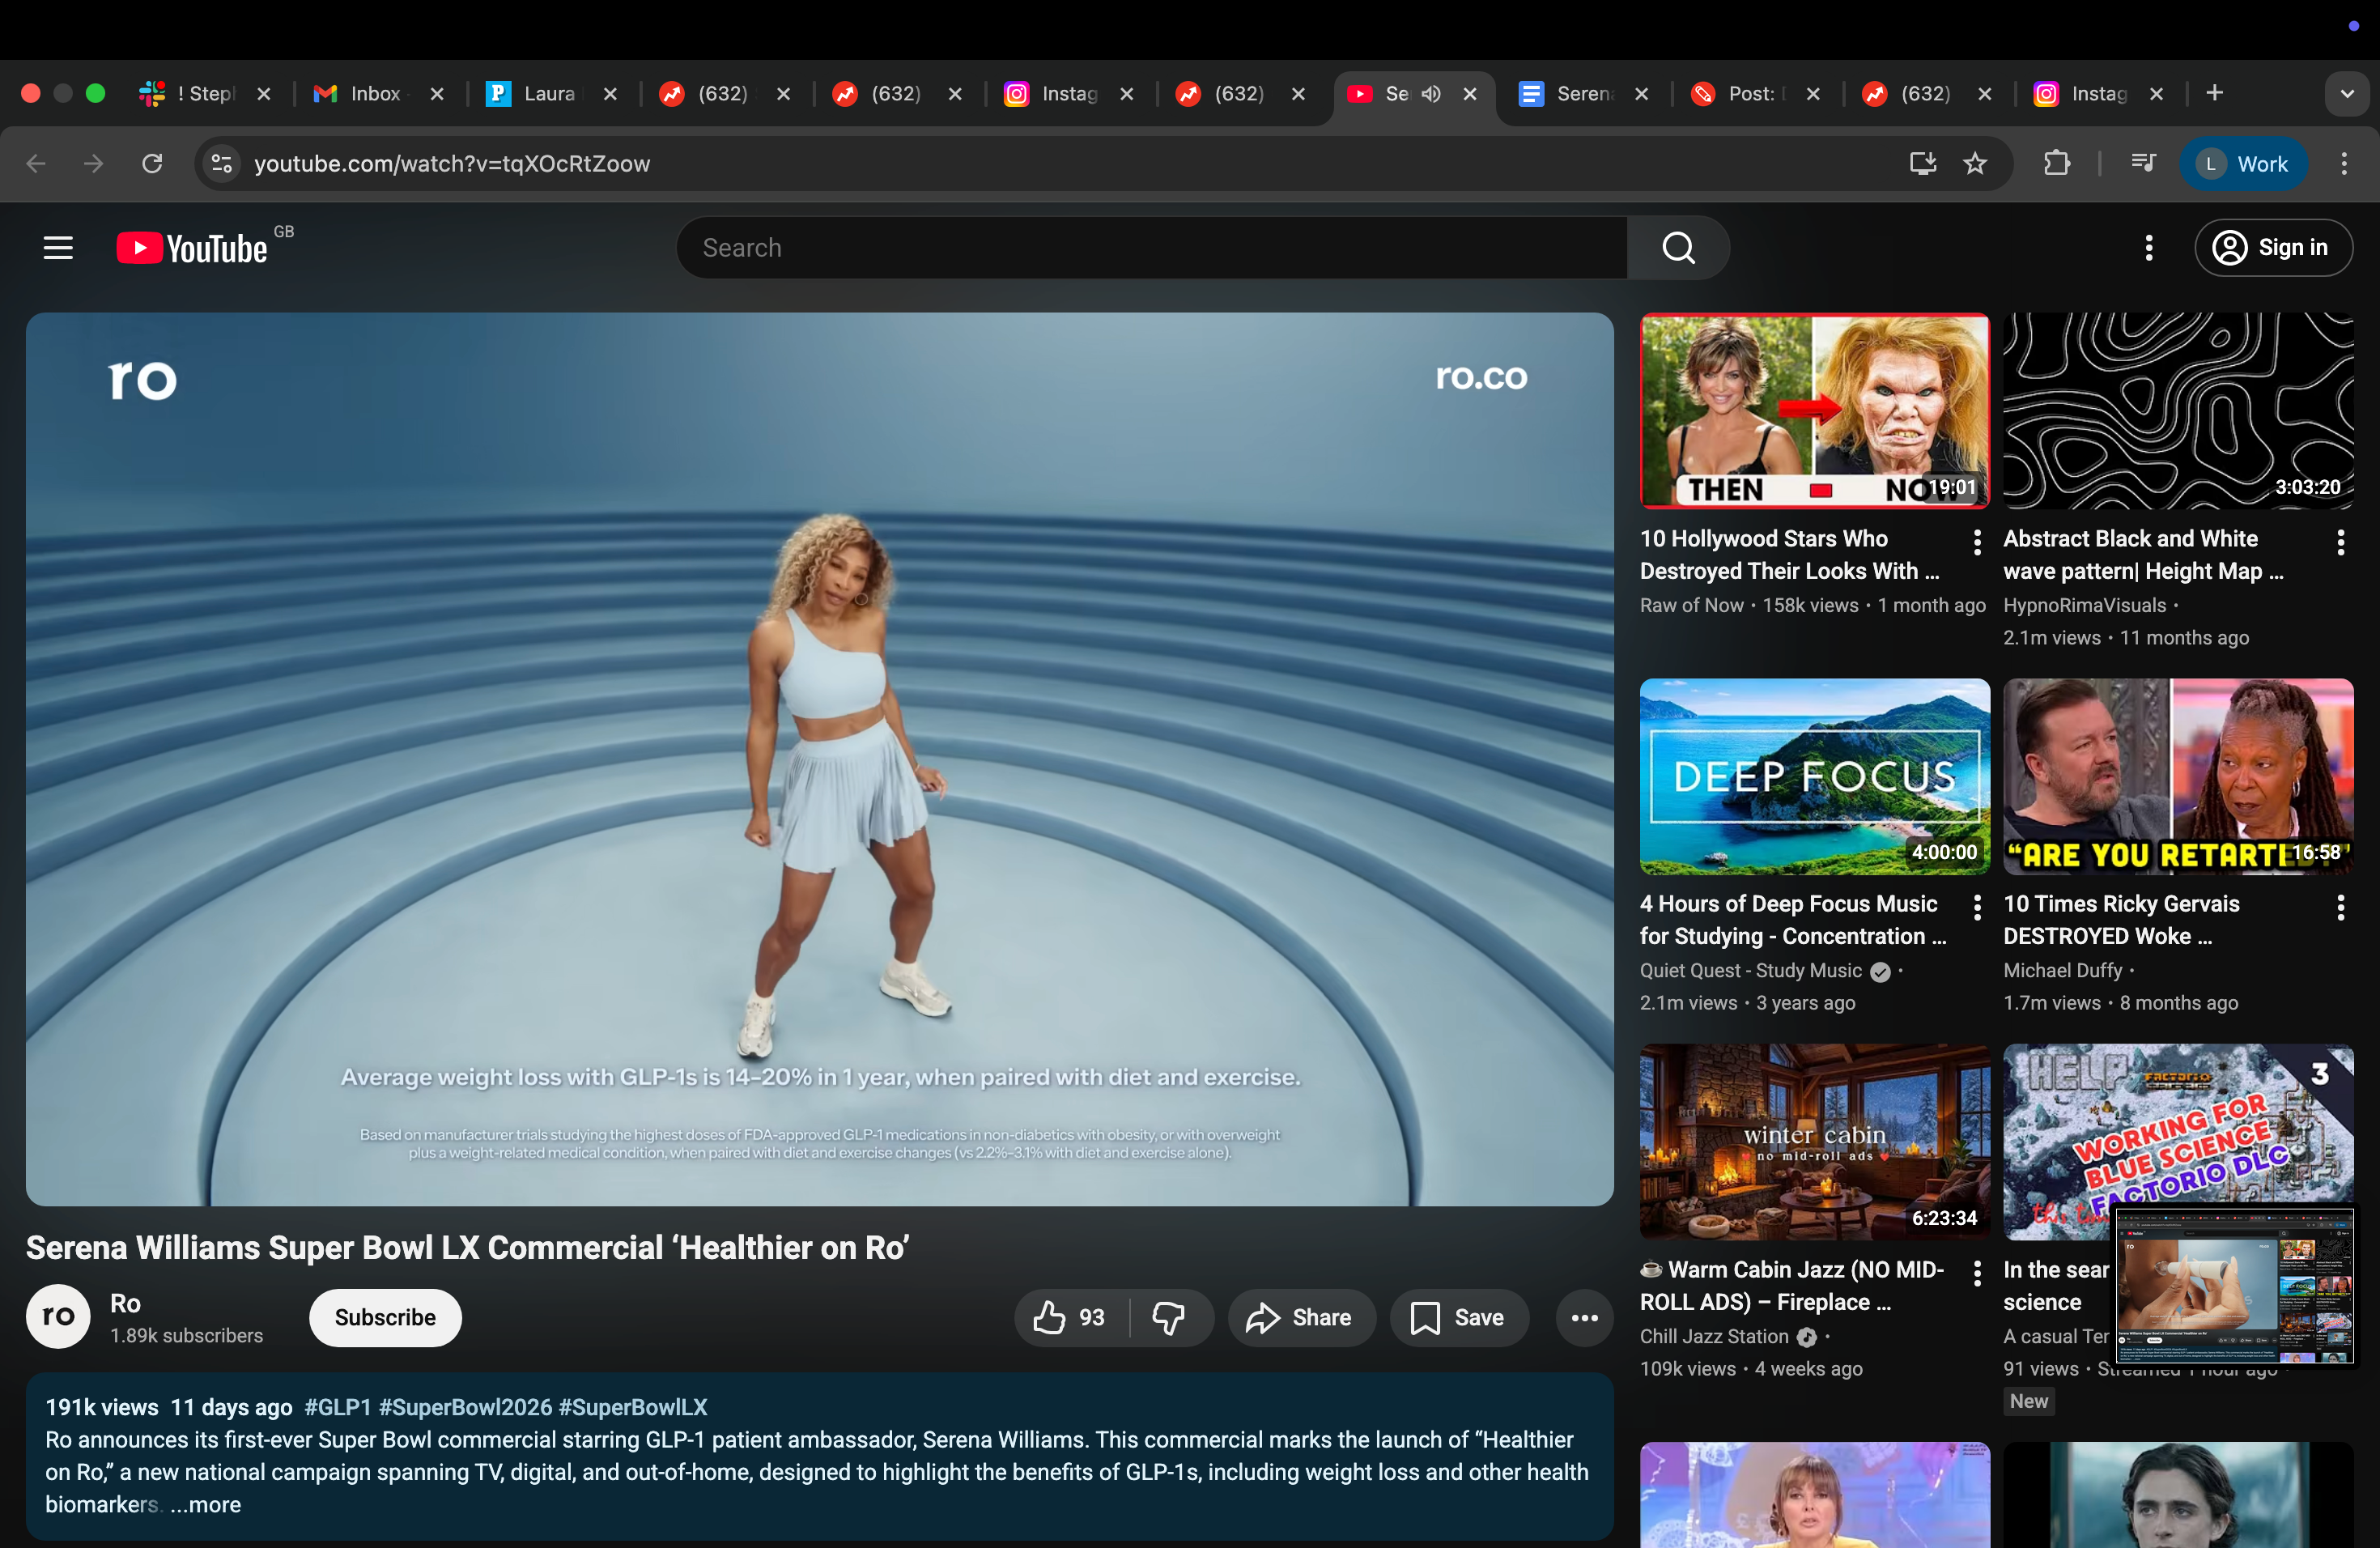Viewport: 2380px width, 1548px height.
Task: Open '4 Hours of Deep Focus Music' title
Action: coord(1793,920)
